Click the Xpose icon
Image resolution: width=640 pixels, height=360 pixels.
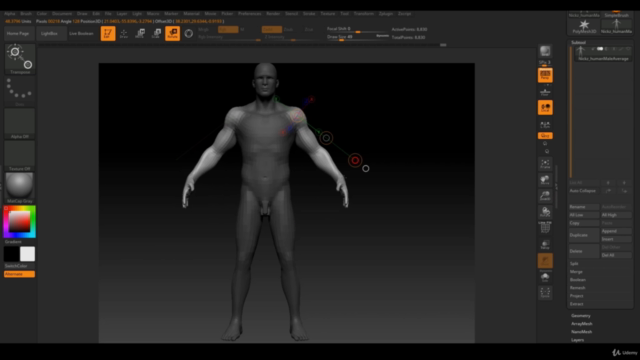(545, 293)
